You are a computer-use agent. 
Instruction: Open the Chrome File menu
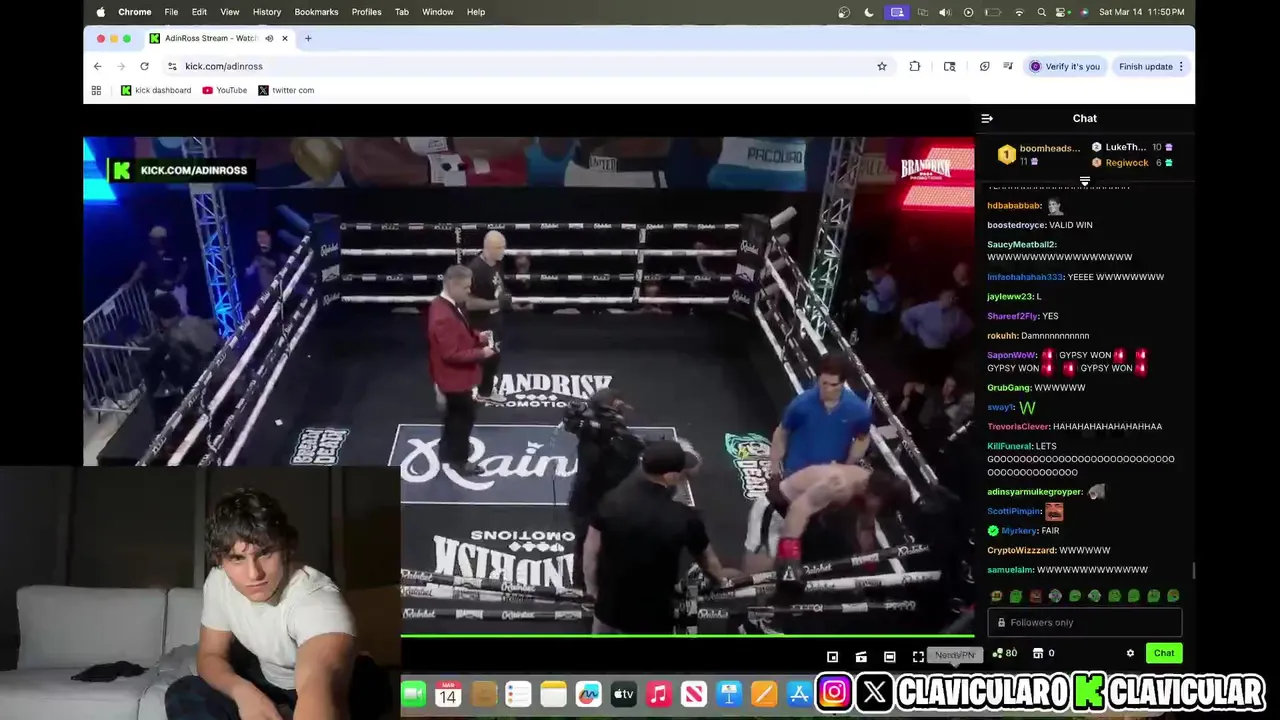pos(171,12)
